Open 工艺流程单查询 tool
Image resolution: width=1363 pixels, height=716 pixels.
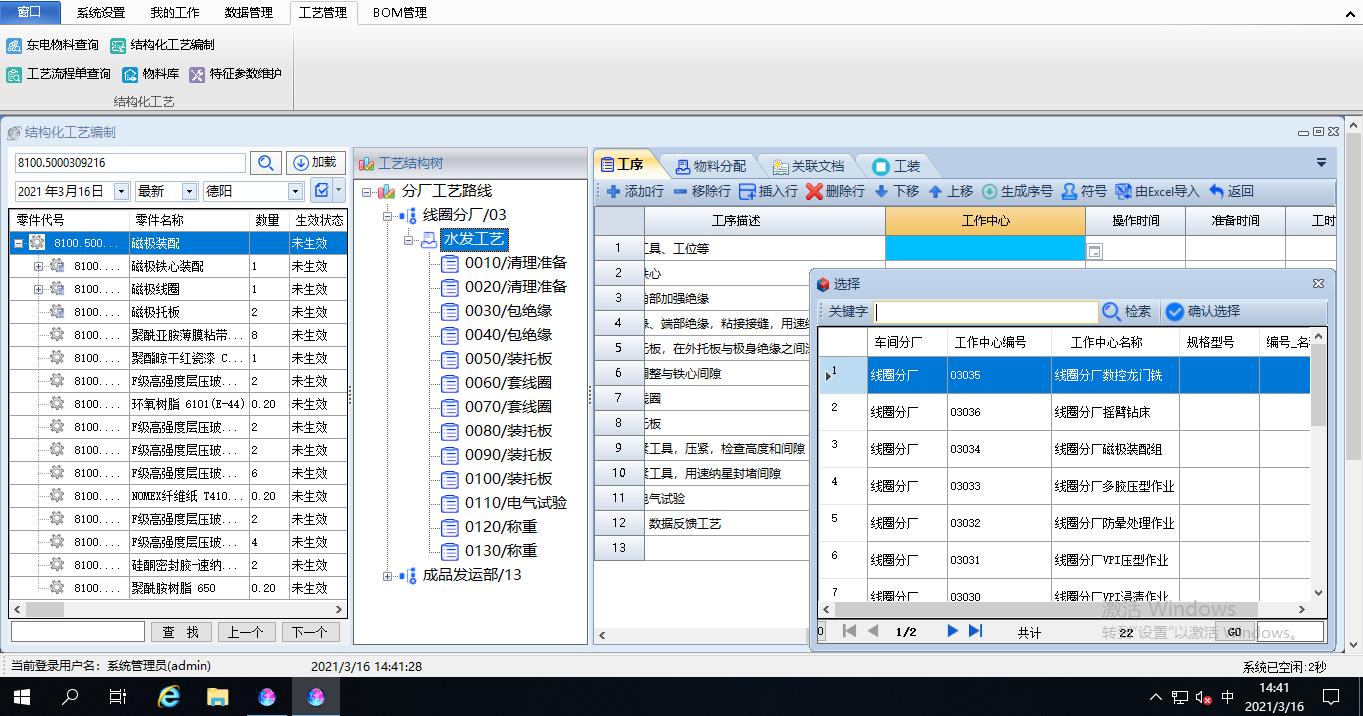(x=58, y=74)
